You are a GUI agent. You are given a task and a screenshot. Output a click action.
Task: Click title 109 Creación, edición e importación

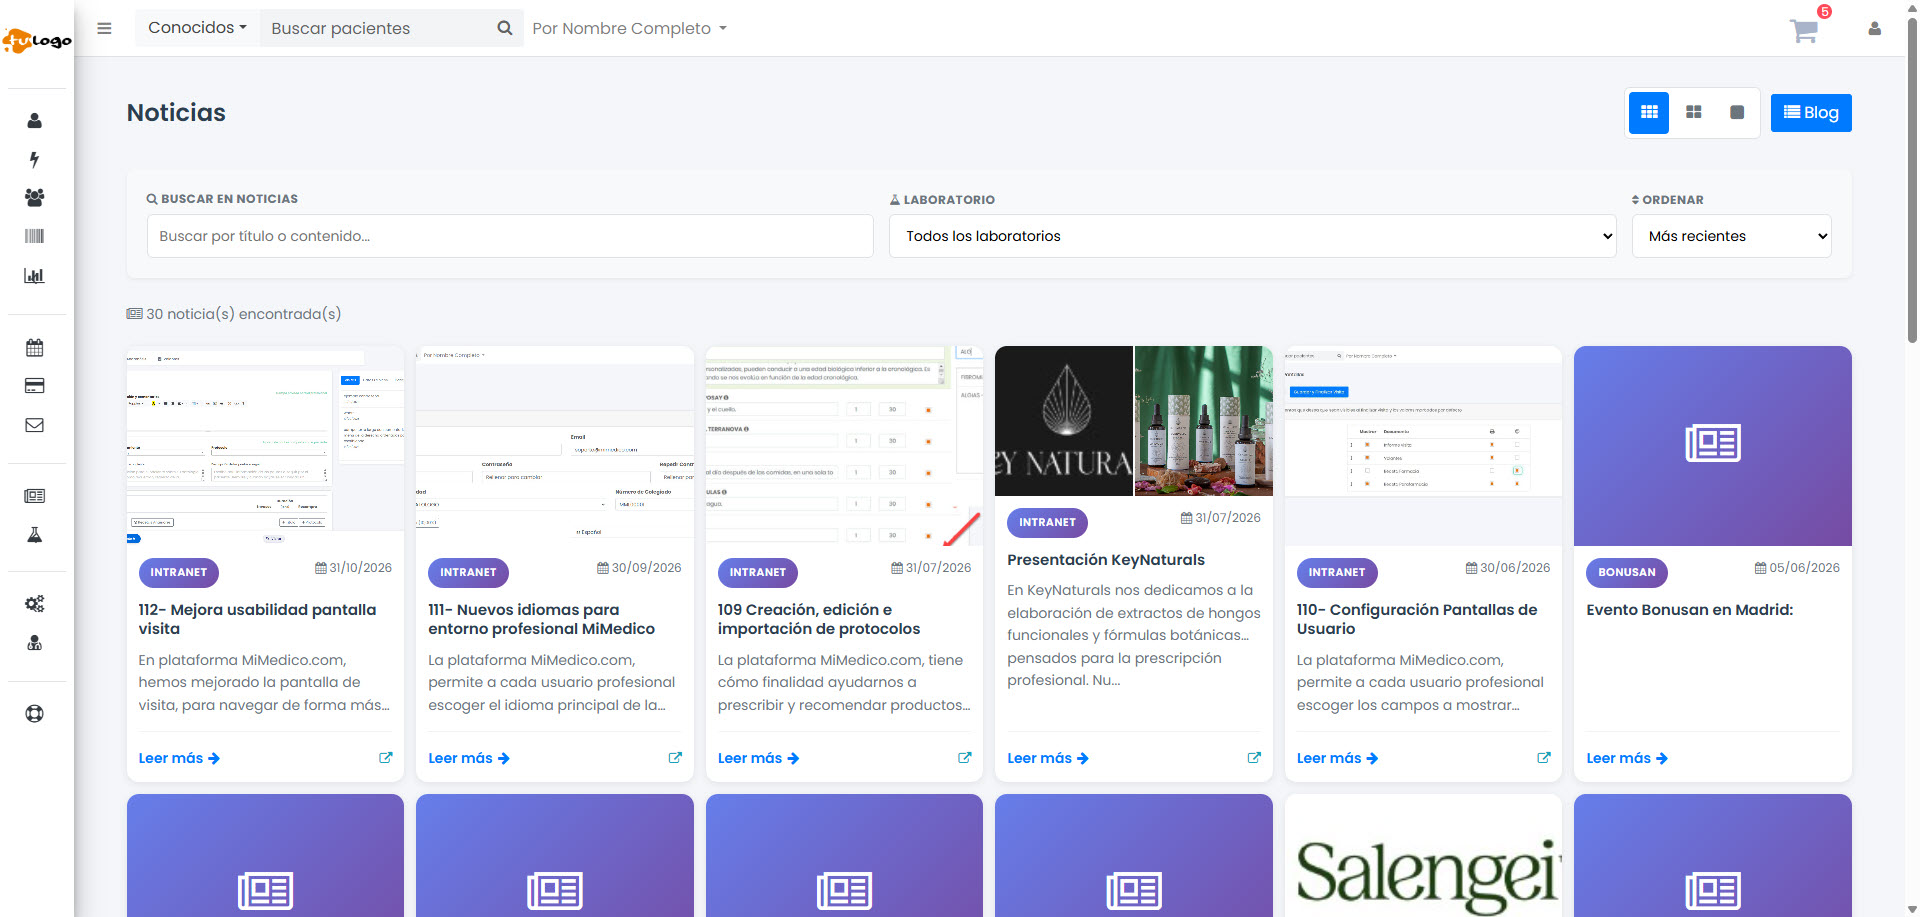click(x=818, y=619)
